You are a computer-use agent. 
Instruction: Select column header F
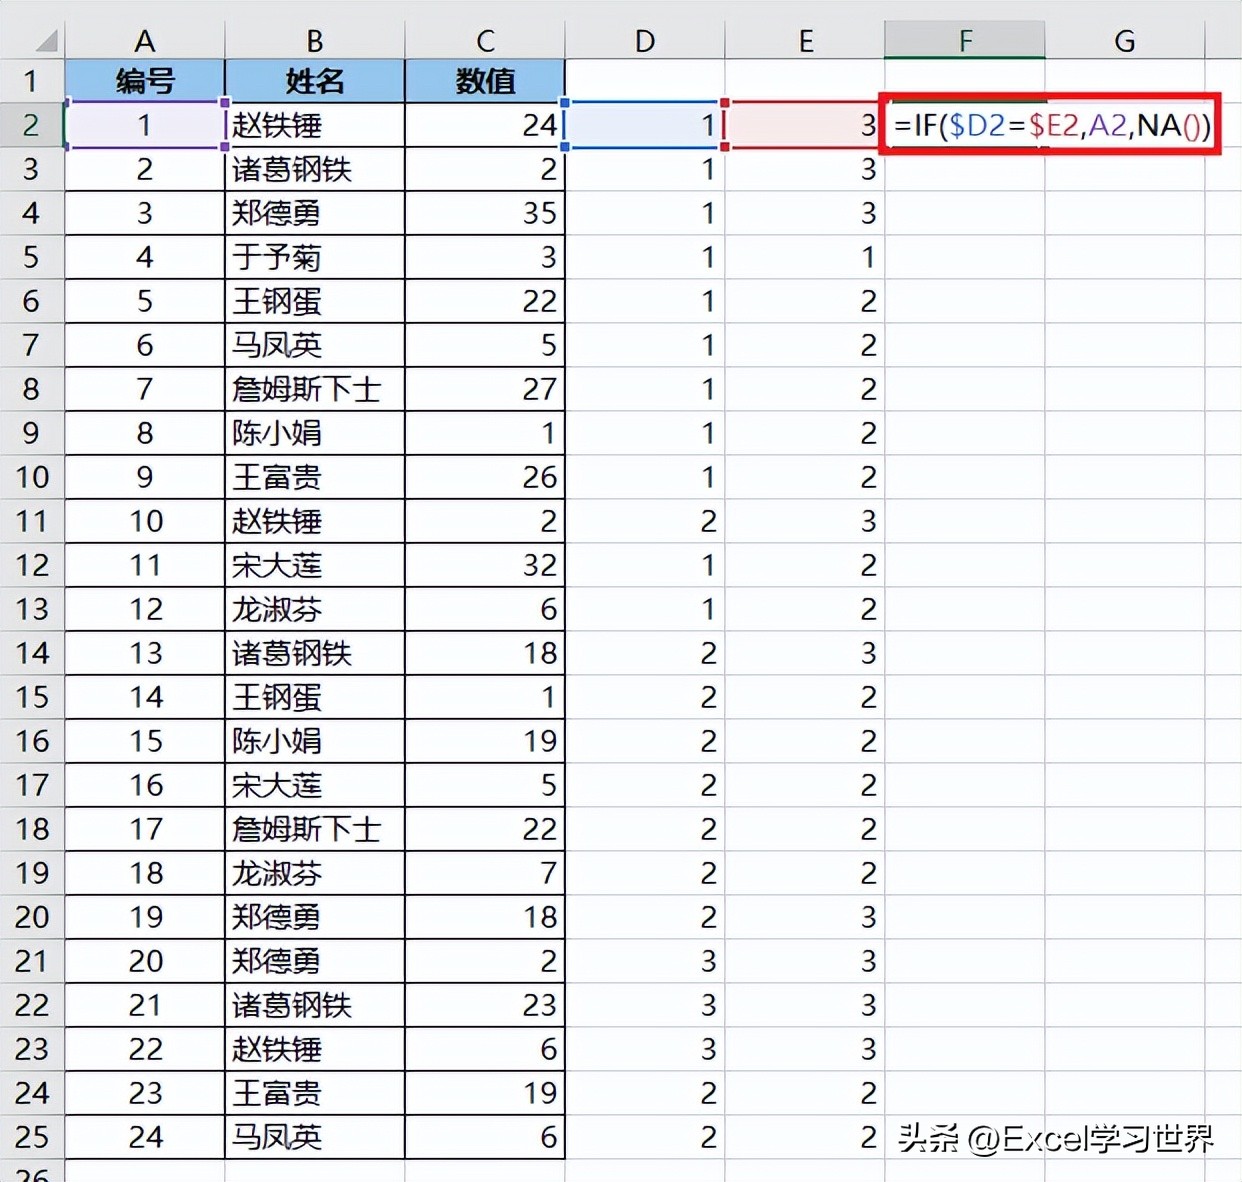(x=963, y=40)
